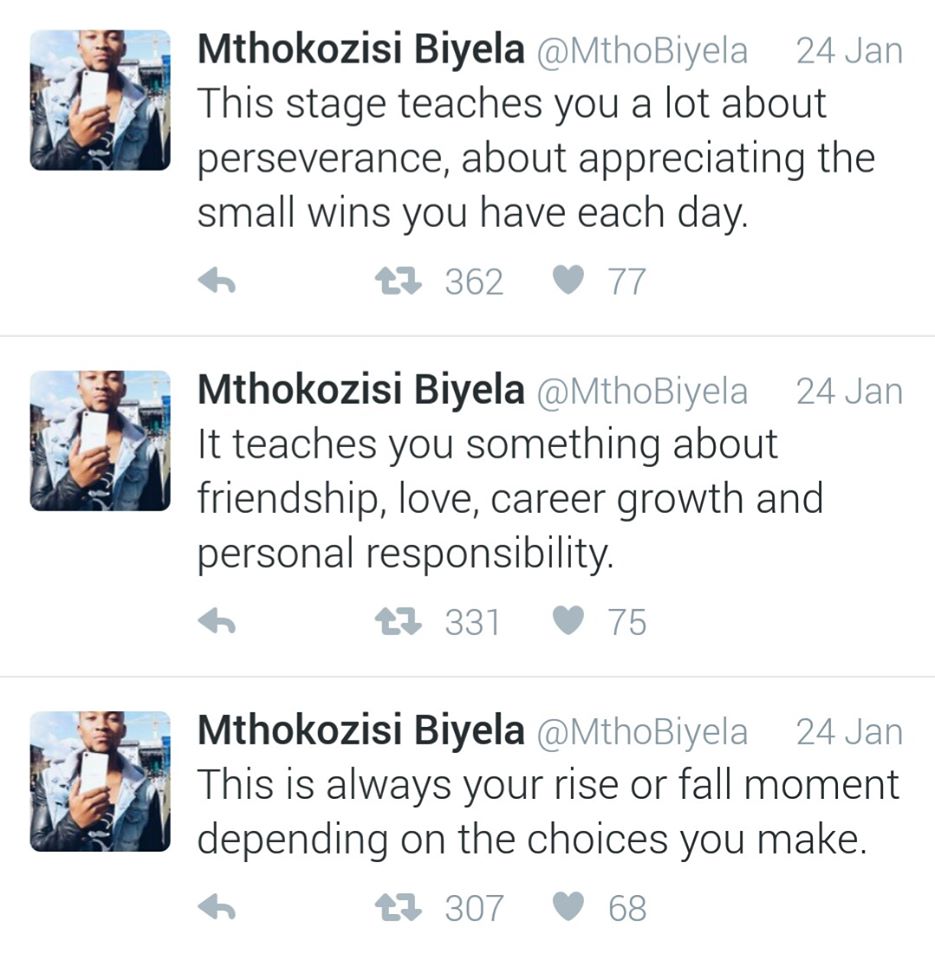Like the tweet with 68 likes

click(568, 907)
